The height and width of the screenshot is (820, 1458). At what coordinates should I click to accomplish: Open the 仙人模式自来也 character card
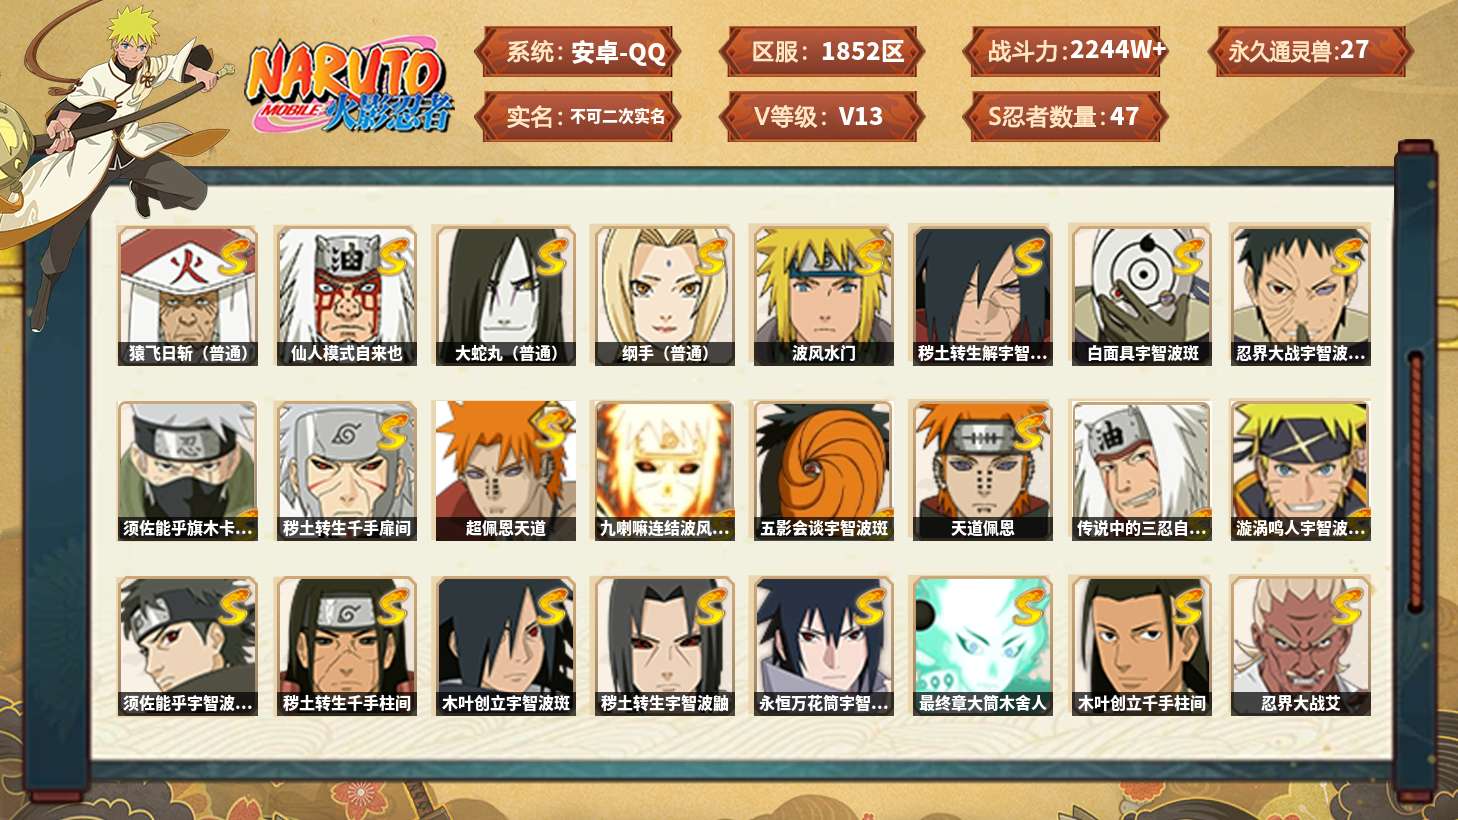(x=346, y=296)
